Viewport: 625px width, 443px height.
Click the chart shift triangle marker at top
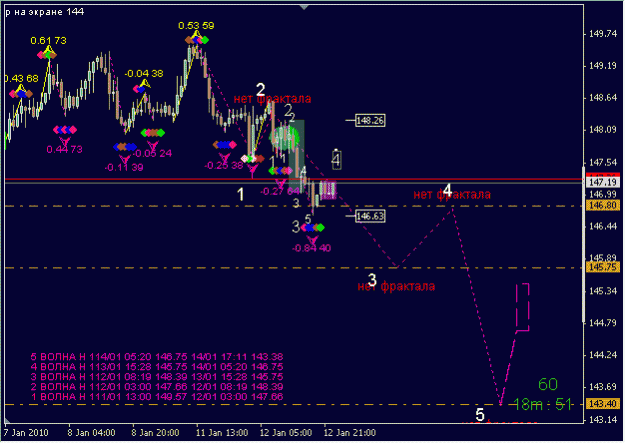coord(304,7)
